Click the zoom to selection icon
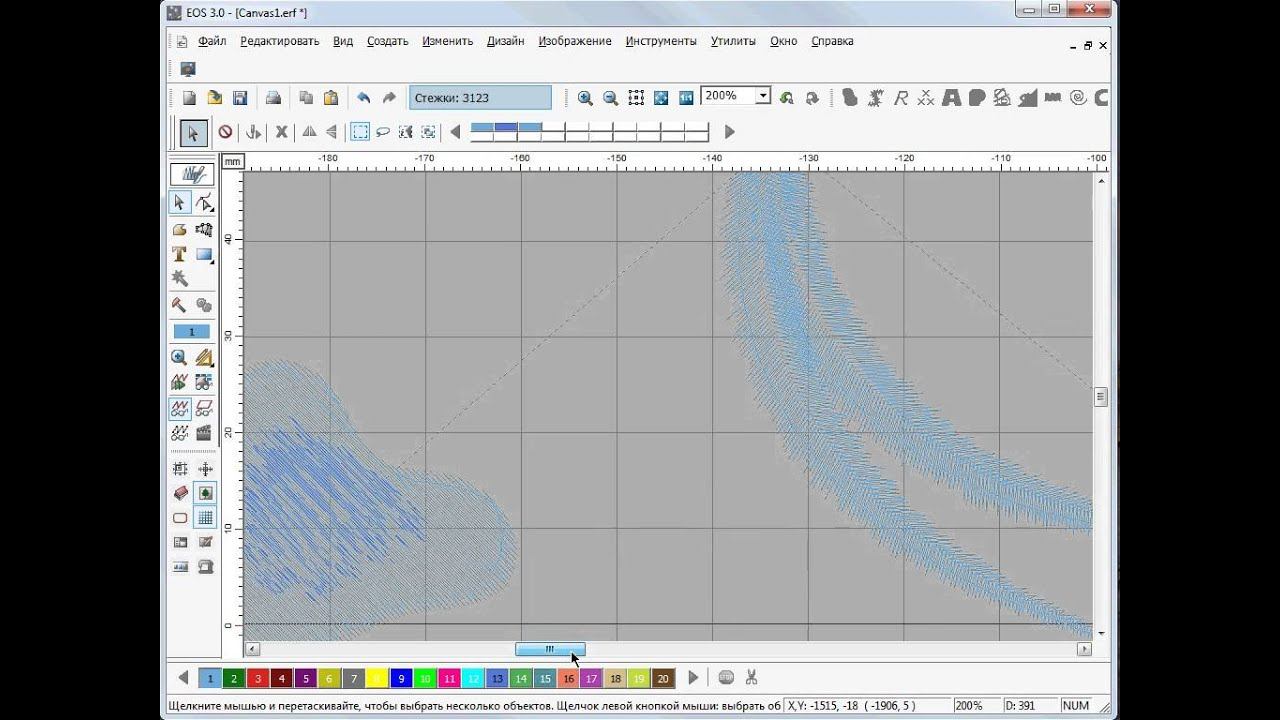This screenshot has height=720, width=1280. point(636,97)
